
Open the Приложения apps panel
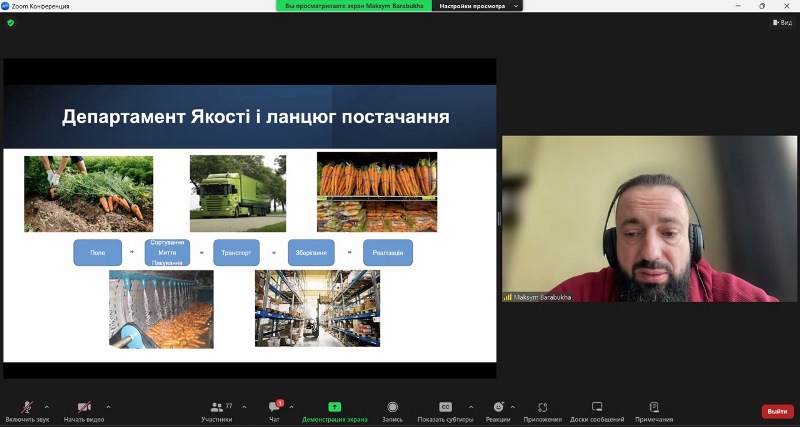tap(542, 408)
